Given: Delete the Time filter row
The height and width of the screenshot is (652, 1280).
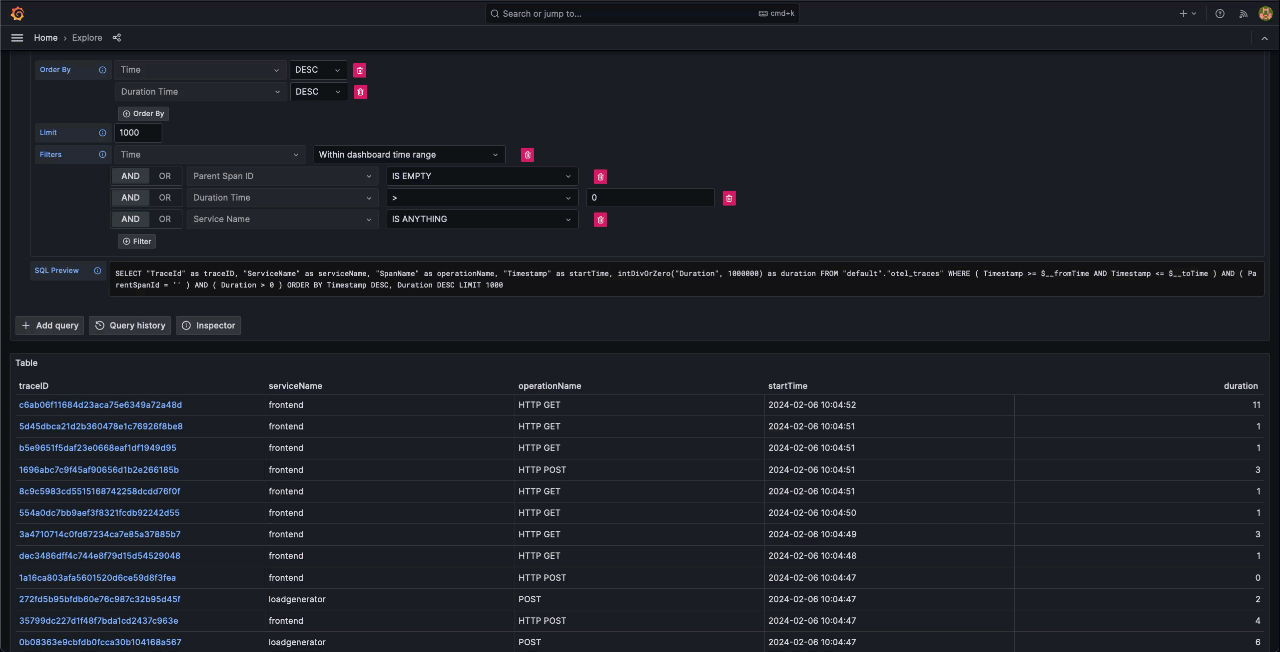Looking at the screenshot, I should [x=527, y=155].
